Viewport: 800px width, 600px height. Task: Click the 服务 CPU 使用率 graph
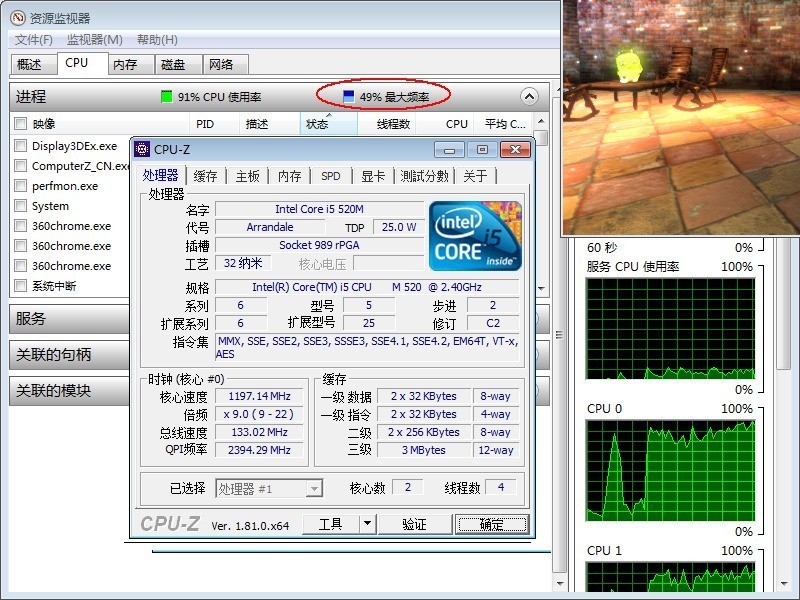click(670, 329)
